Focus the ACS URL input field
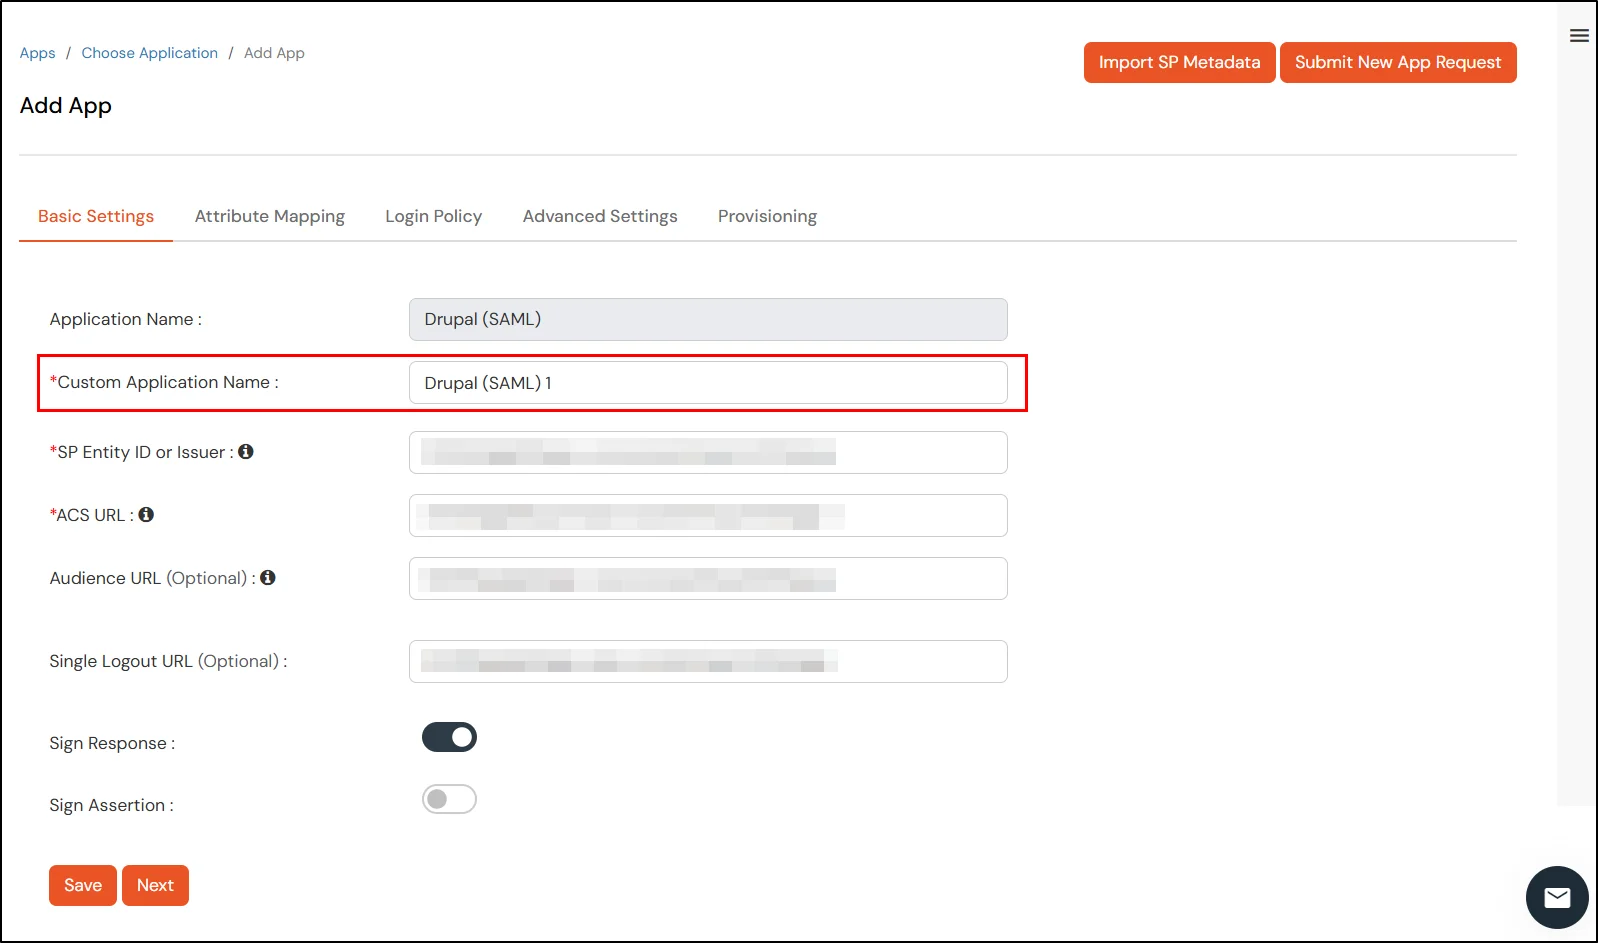Image resolution: width=1598 pixels, height=943 pixels. [x=708, y=515]
